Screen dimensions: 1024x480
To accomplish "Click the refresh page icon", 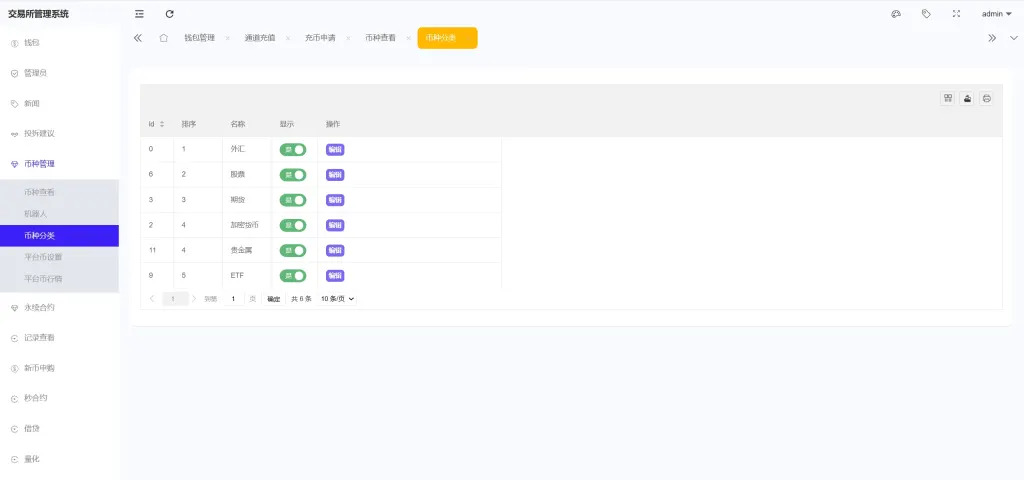I will point(170,14).
